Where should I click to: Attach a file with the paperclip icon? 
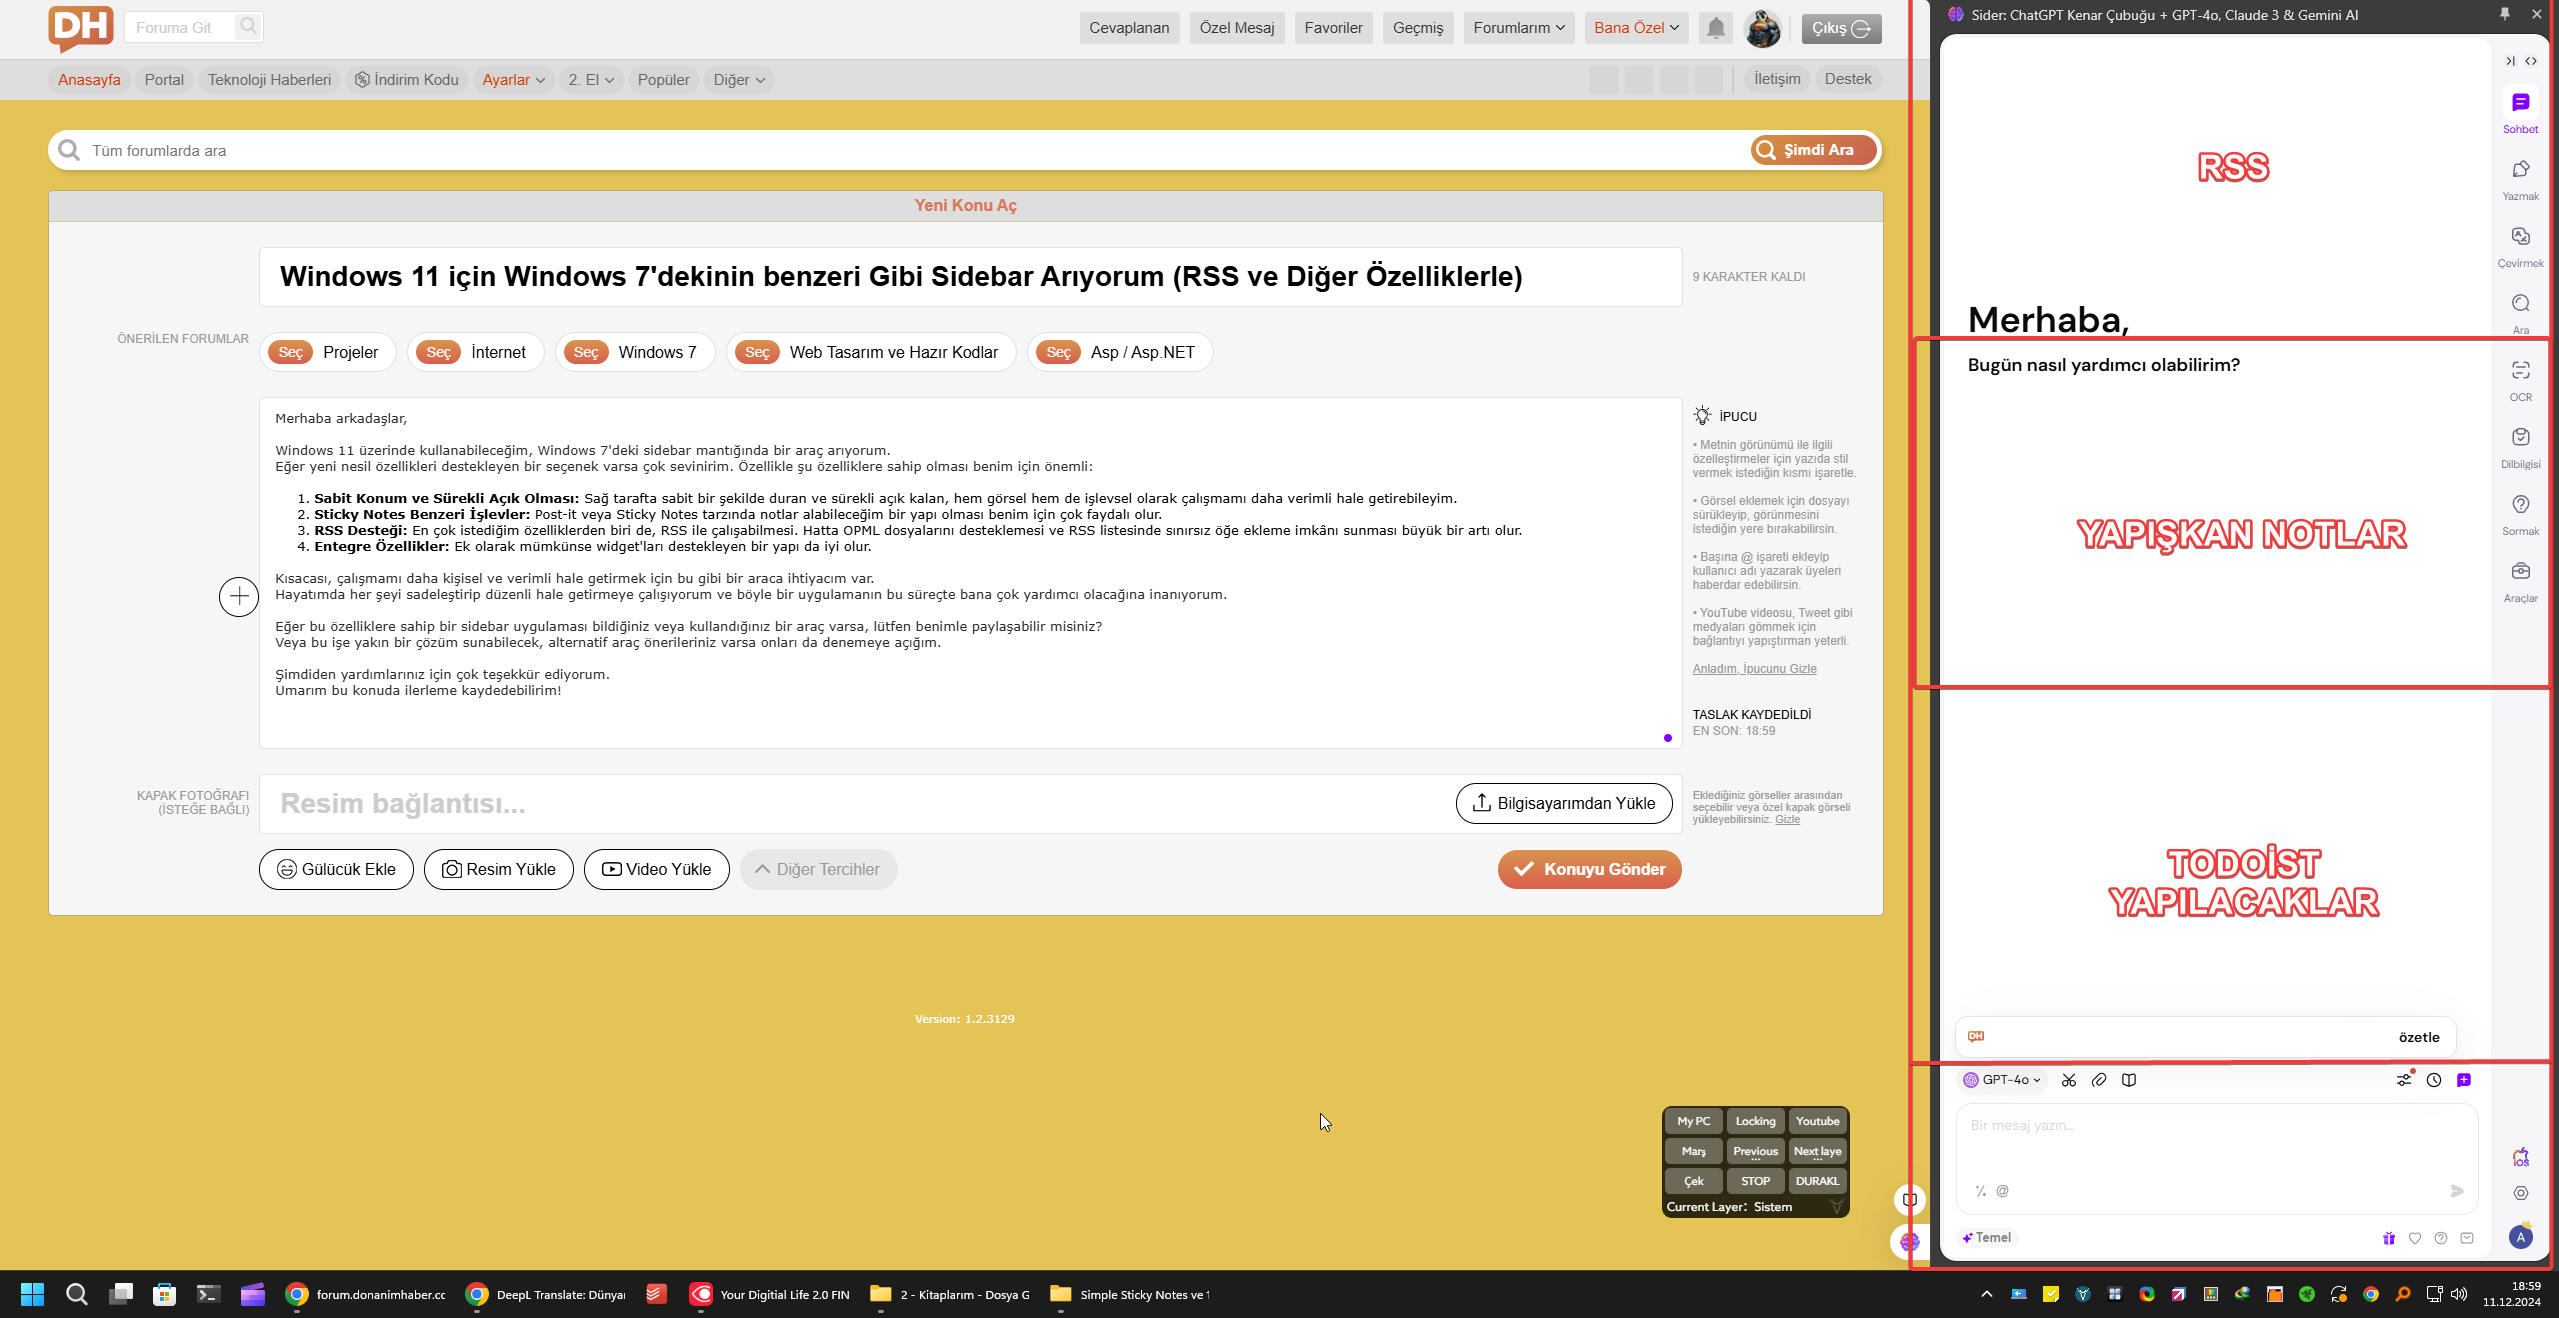tap(2099, 1080)
